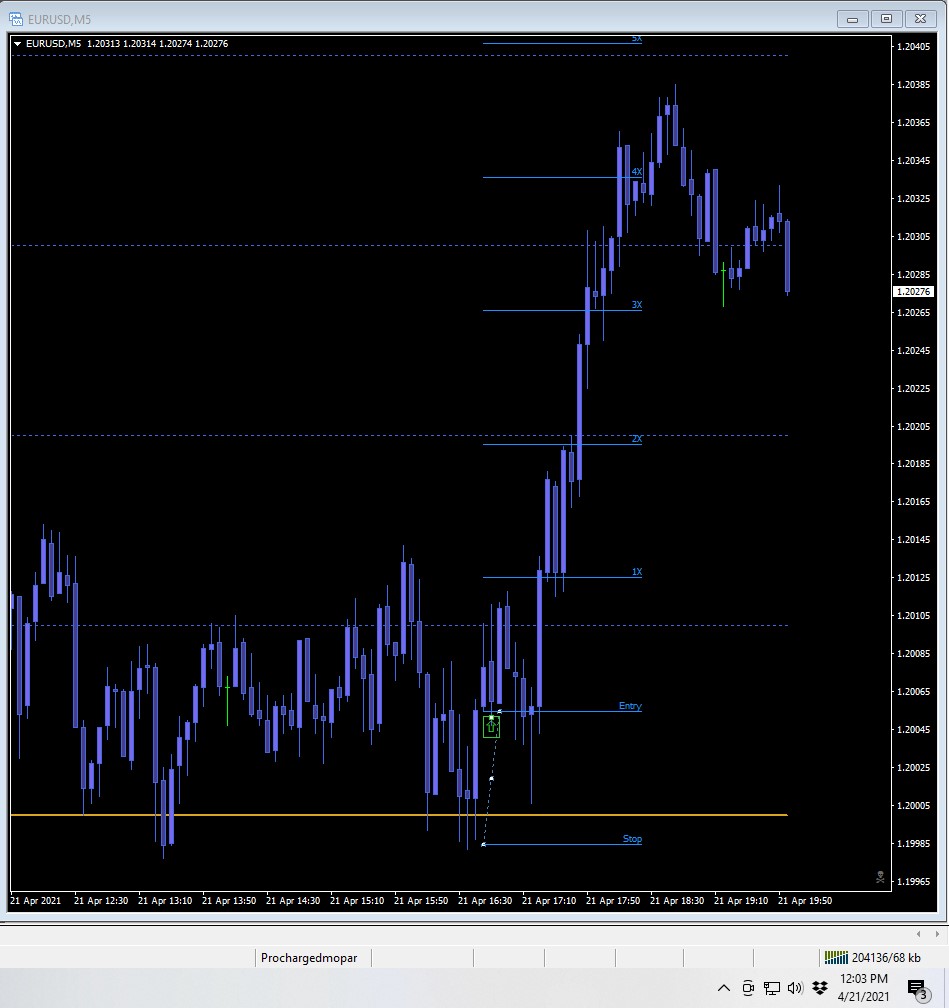The image size is (949, 1008).
Task: Minimize the EURUSD,M5 chart window
Action: [x=853, y=19]
